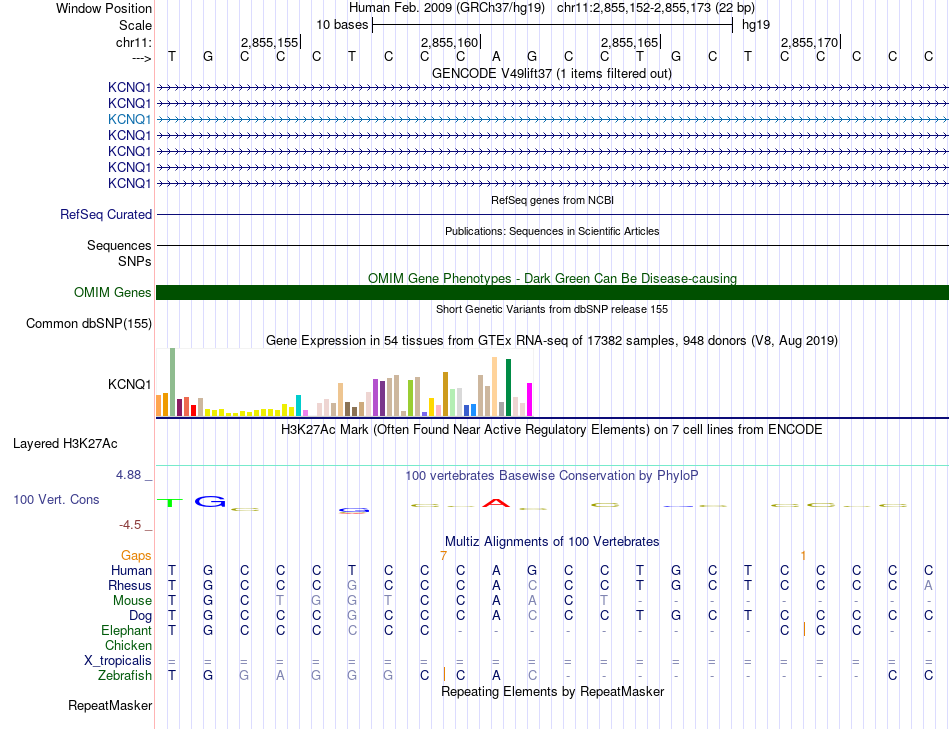Click the orange insertion mark in Elephant row
The image size is (950, 729).
804,629
